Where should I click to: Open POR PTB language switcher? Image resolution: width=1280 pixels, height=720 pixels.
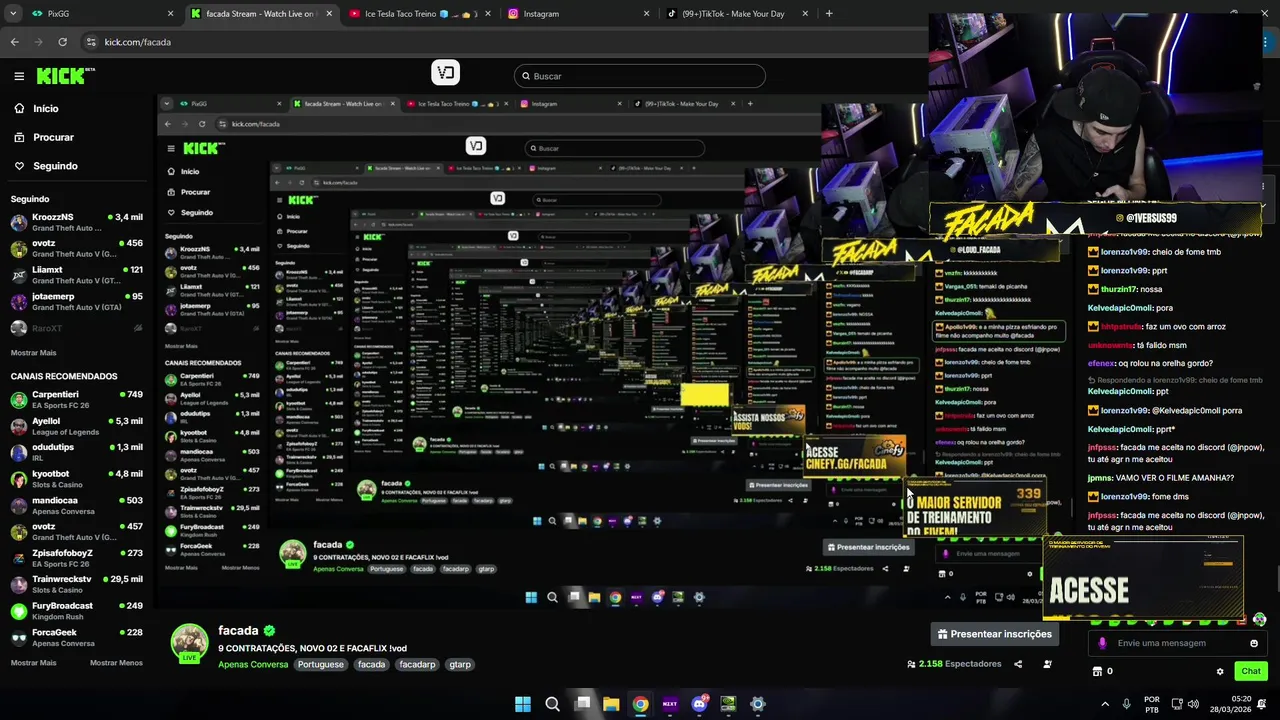coord(1152,704)
